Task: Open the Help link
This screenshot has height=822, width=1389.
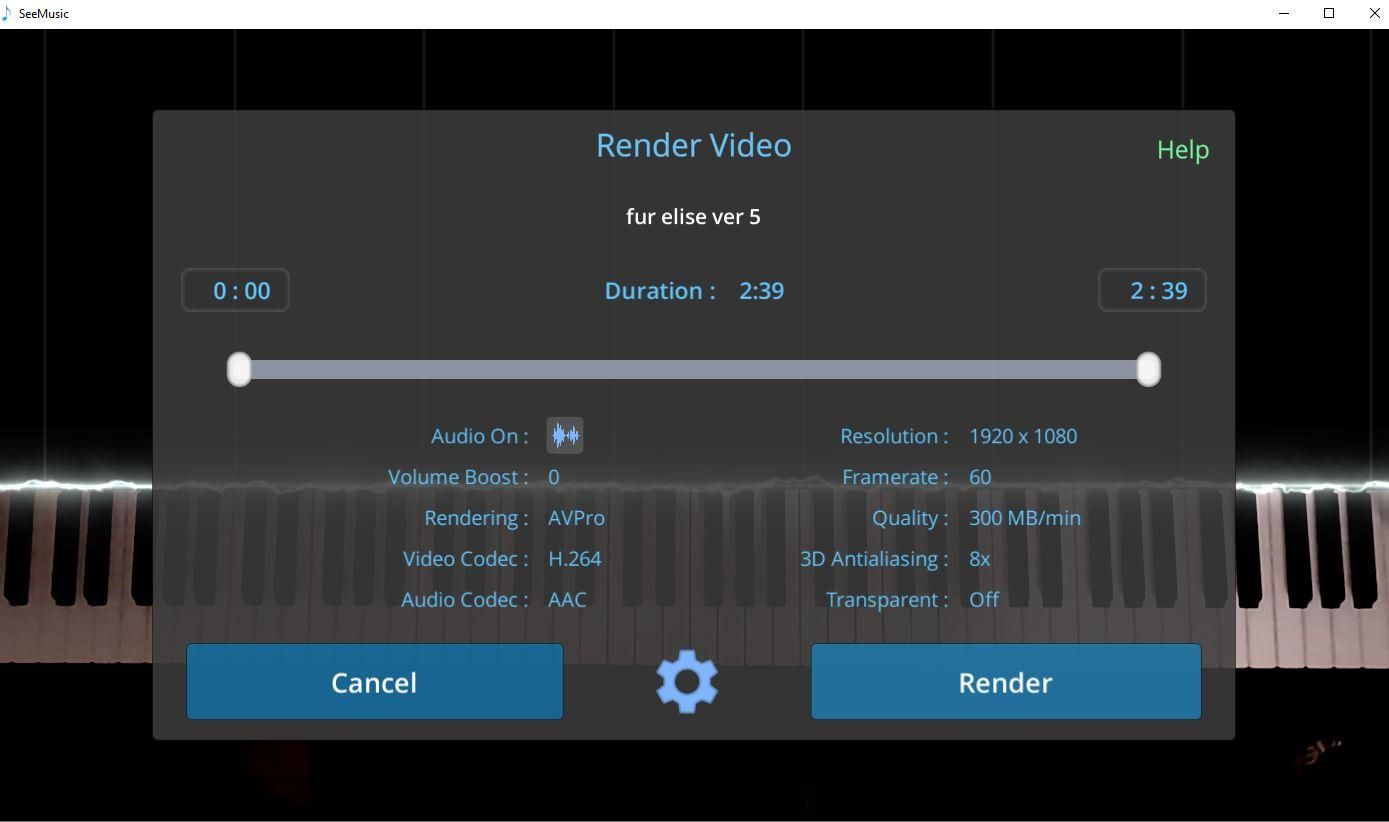Action: (1183, 150)
